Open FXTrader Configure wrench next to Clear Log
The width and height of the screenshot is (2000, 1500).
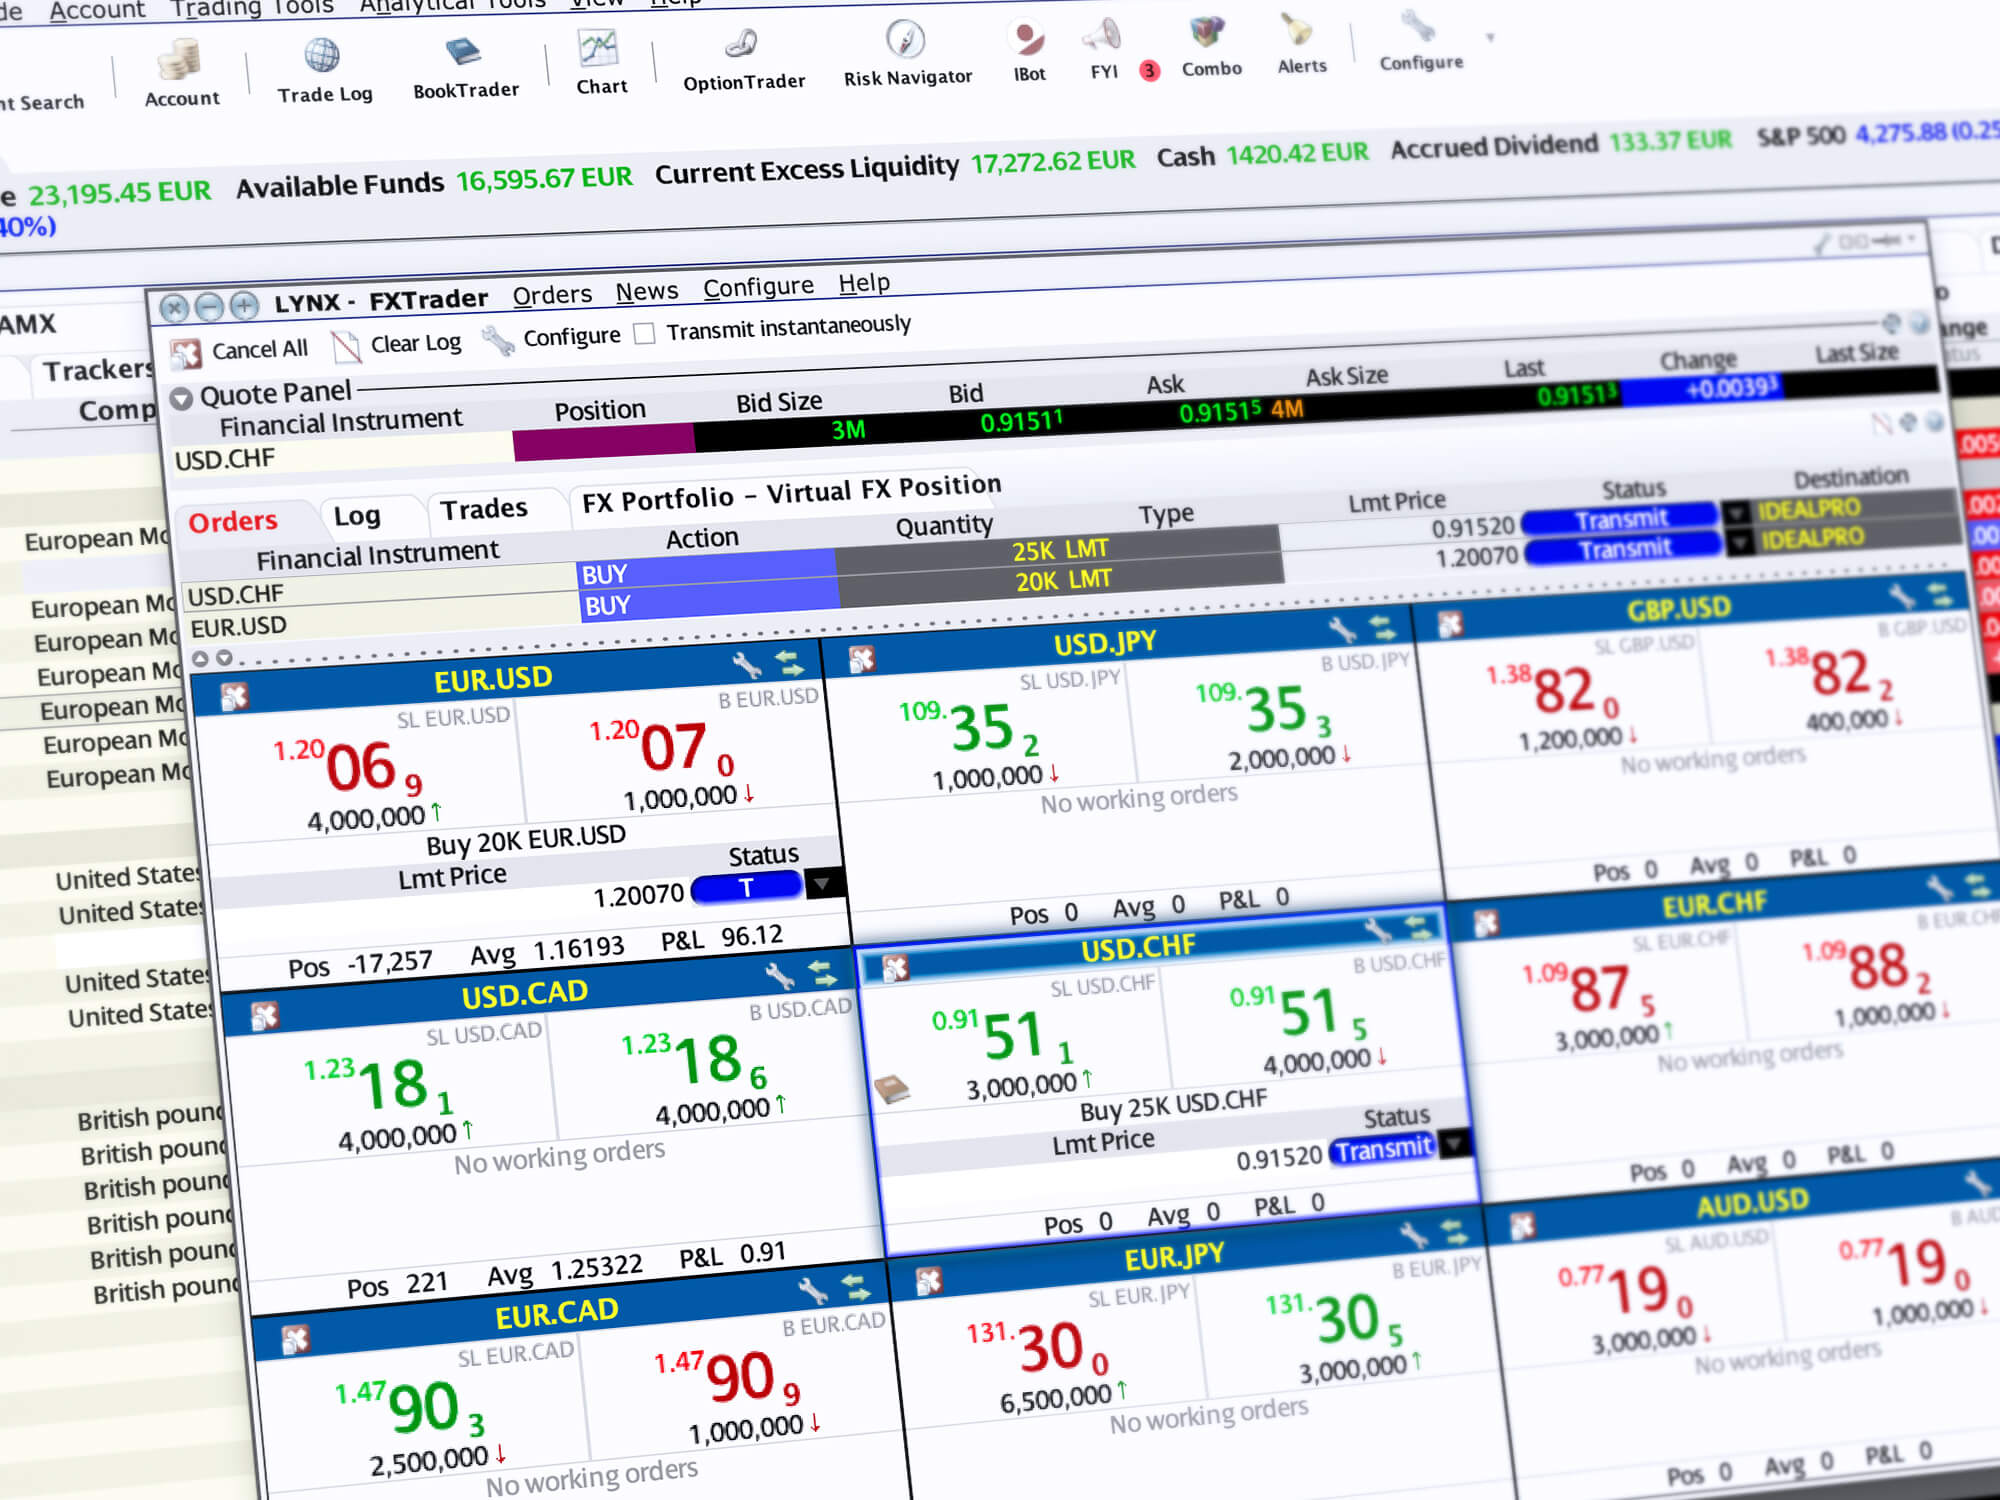point(498,341)
